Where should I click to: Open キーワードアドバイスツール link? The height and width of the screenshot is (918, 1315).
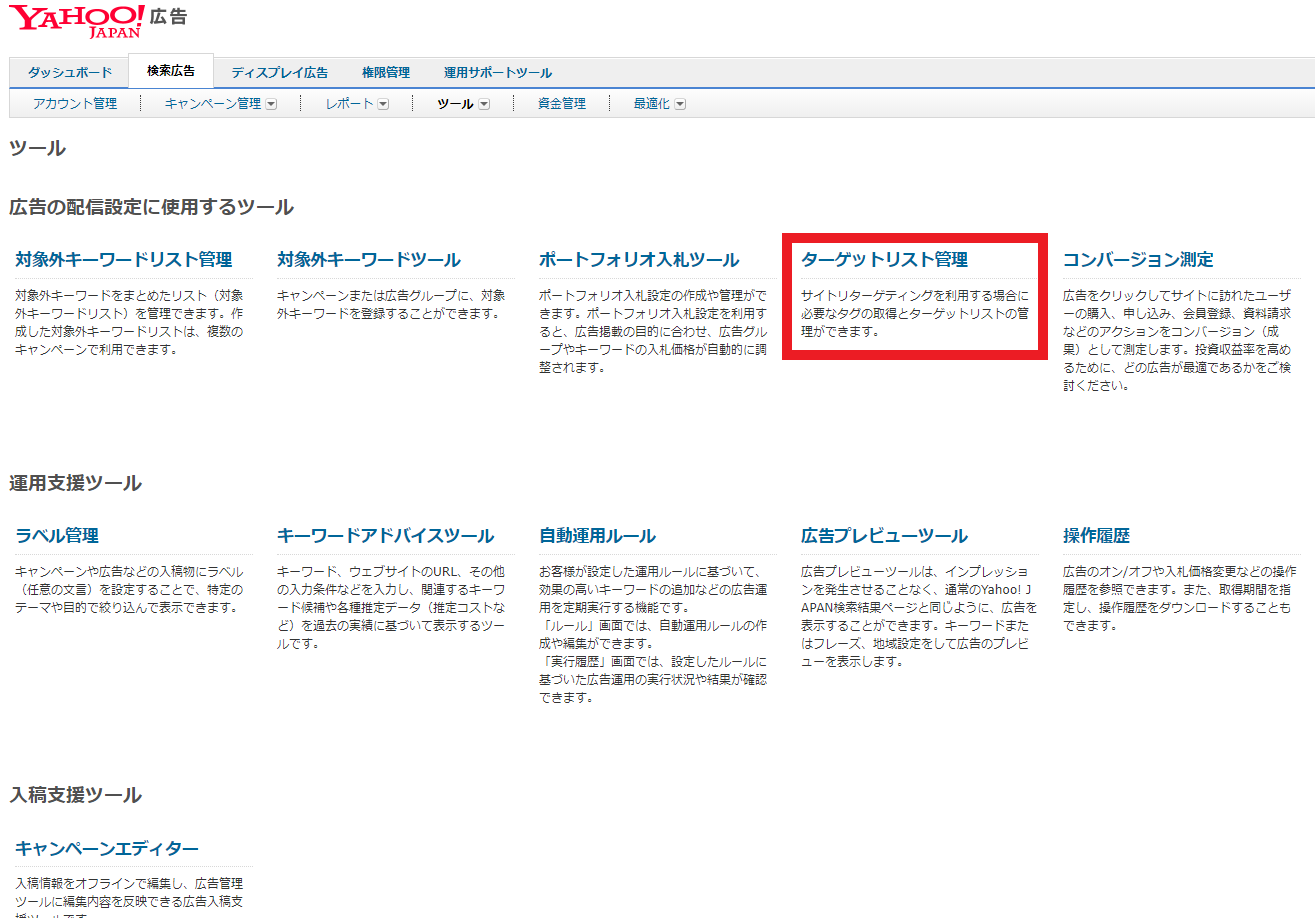pos(386,535)
